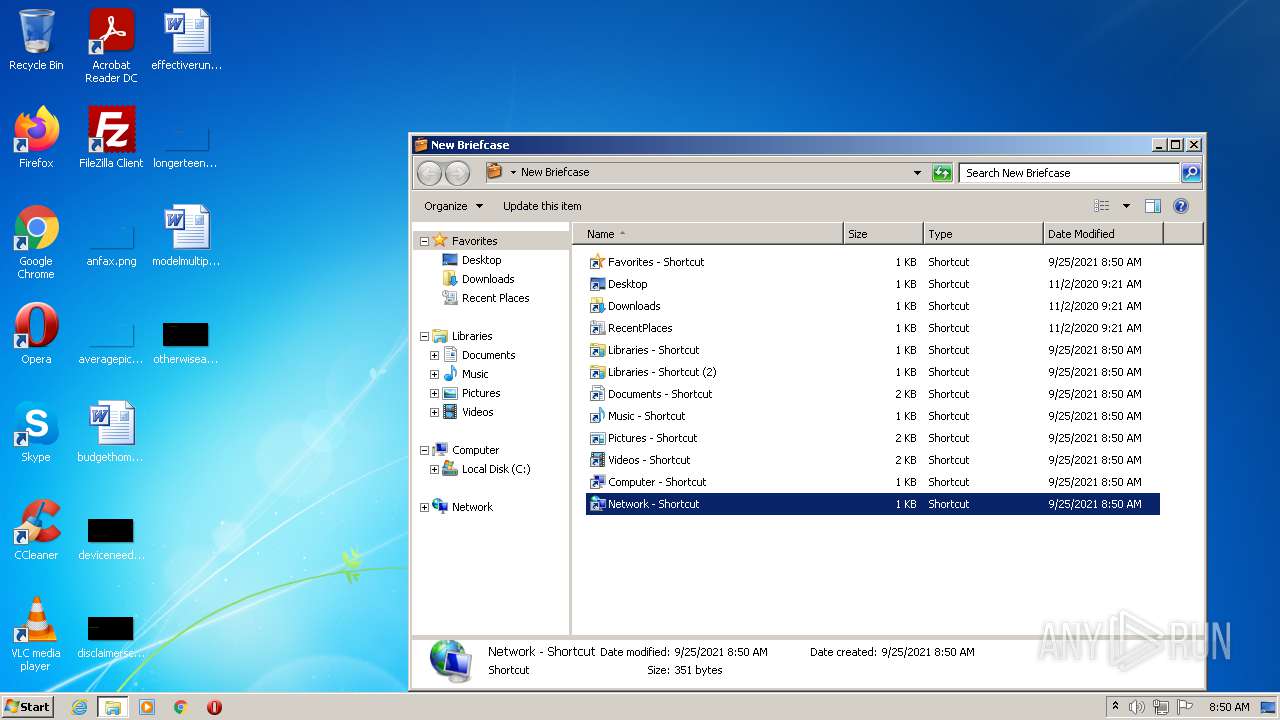Click the Start button
Screen dimensions: 1280x720
click(27, 707)
